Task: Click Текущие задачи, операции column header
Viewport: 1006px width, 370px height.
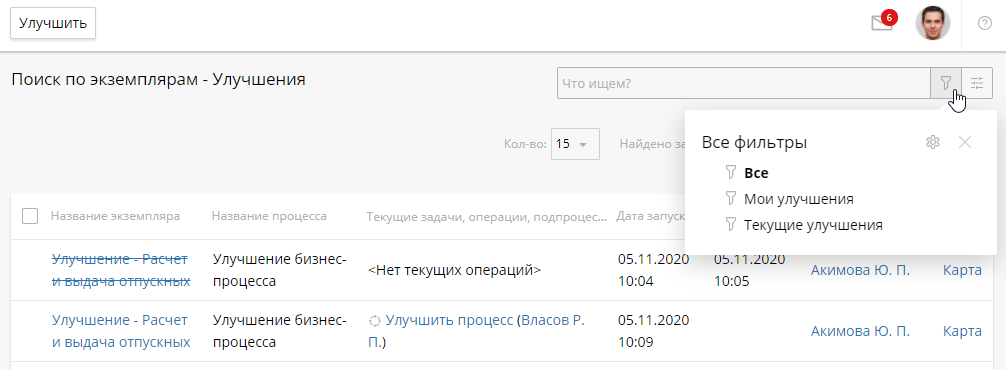Action: tap(486, 217)
